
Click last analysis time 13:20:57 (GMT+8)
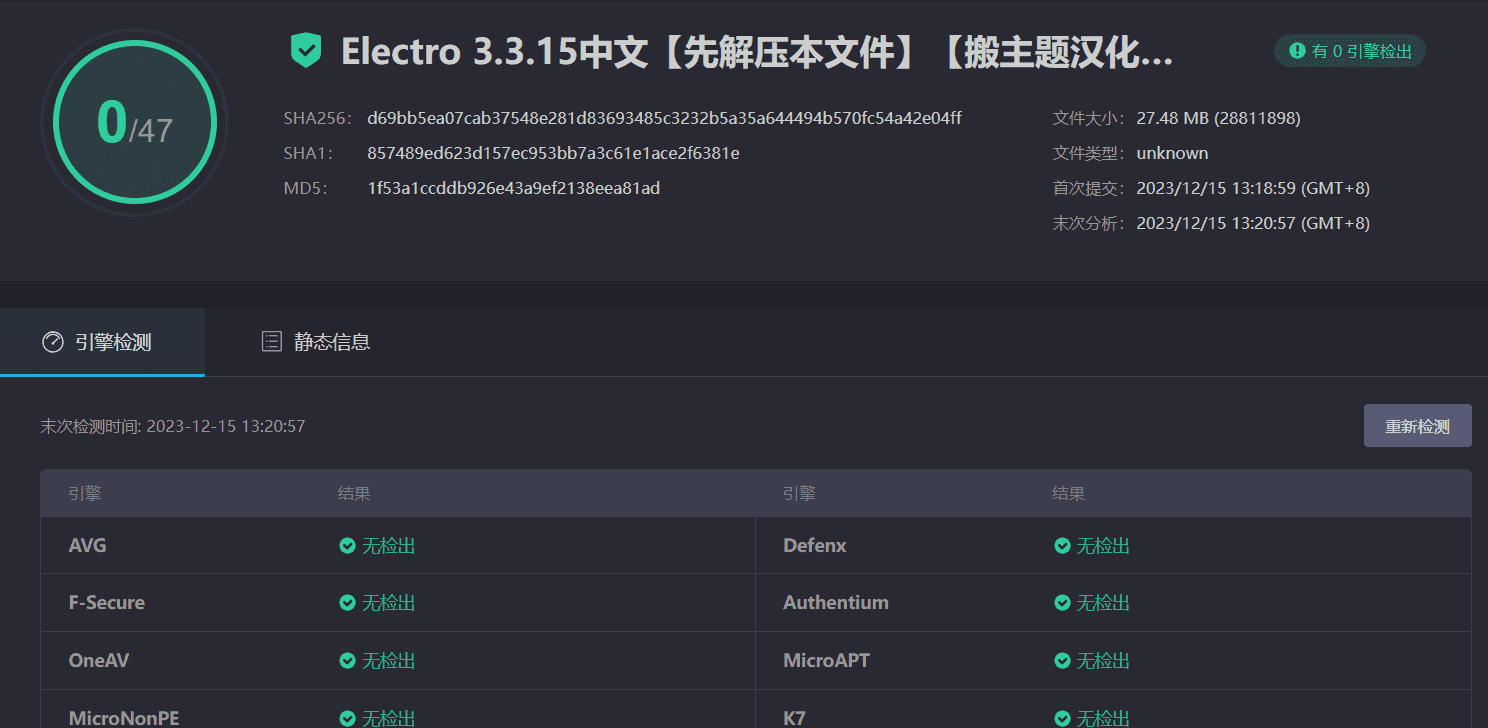[x=1253, y=223]
